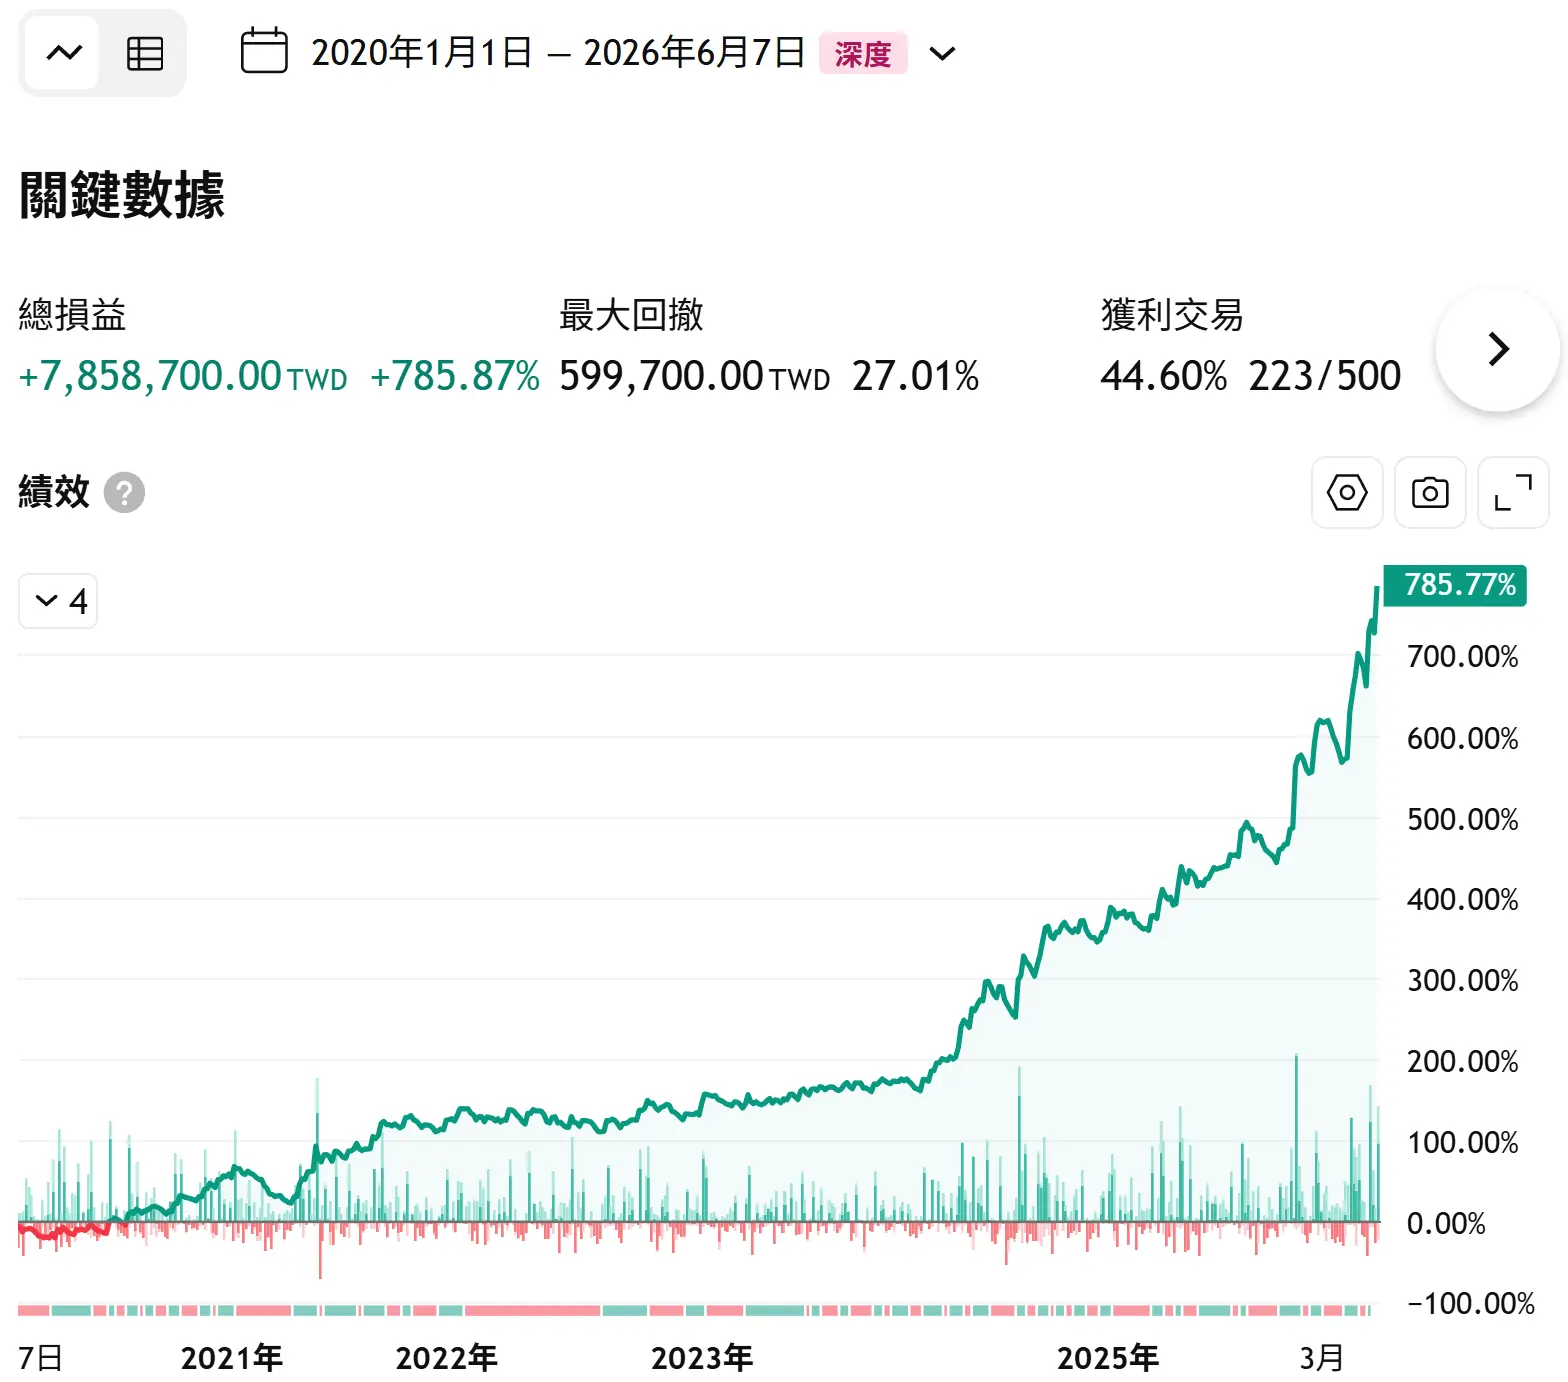The image size is (1568, 1382).
Task: Click the 2022年 time axis label
Action: (447, 1358)
